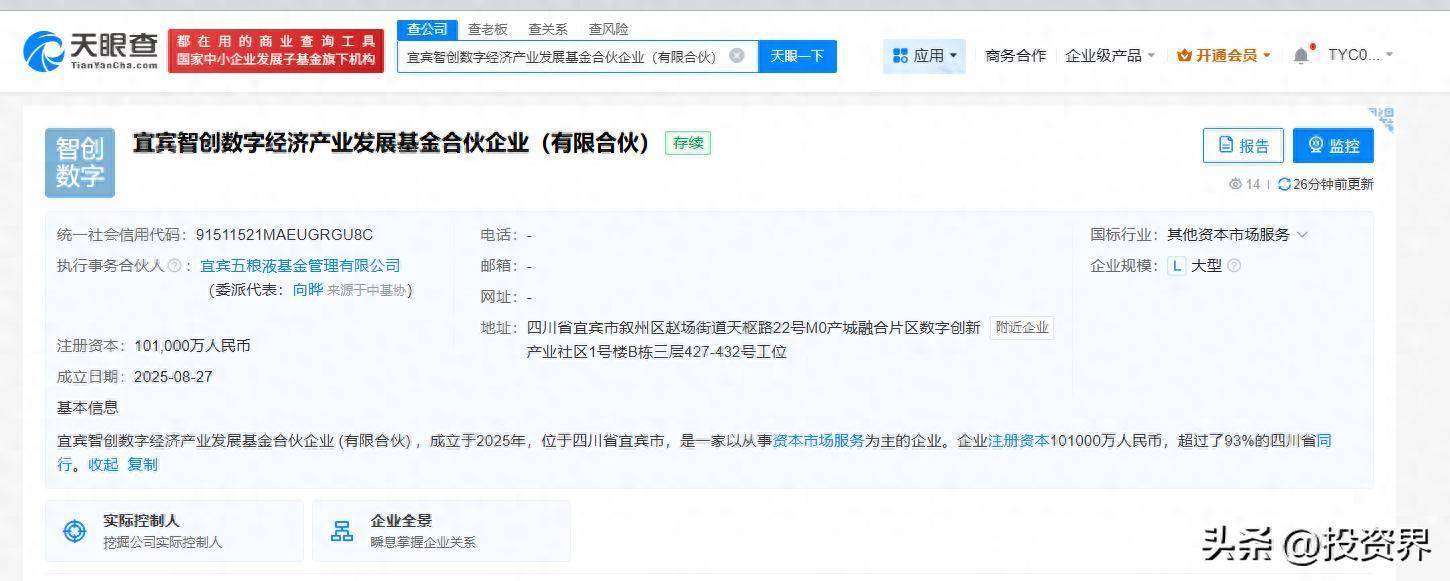Click help icon beside 大型 enterprise scale
This screenshot has height=581, width=1450.
tap(1234, 266)
